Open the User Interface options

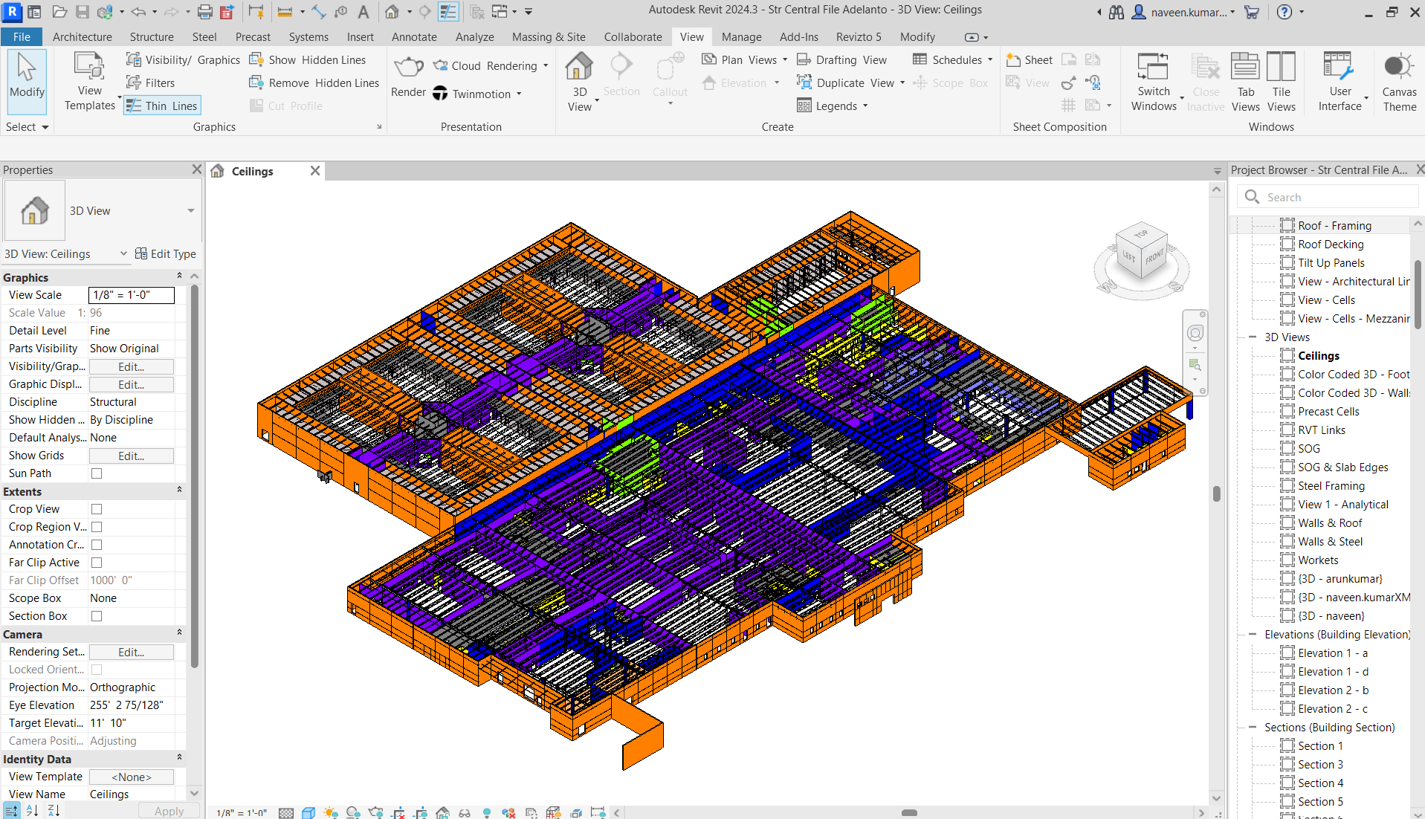(x=1339, y=81)
